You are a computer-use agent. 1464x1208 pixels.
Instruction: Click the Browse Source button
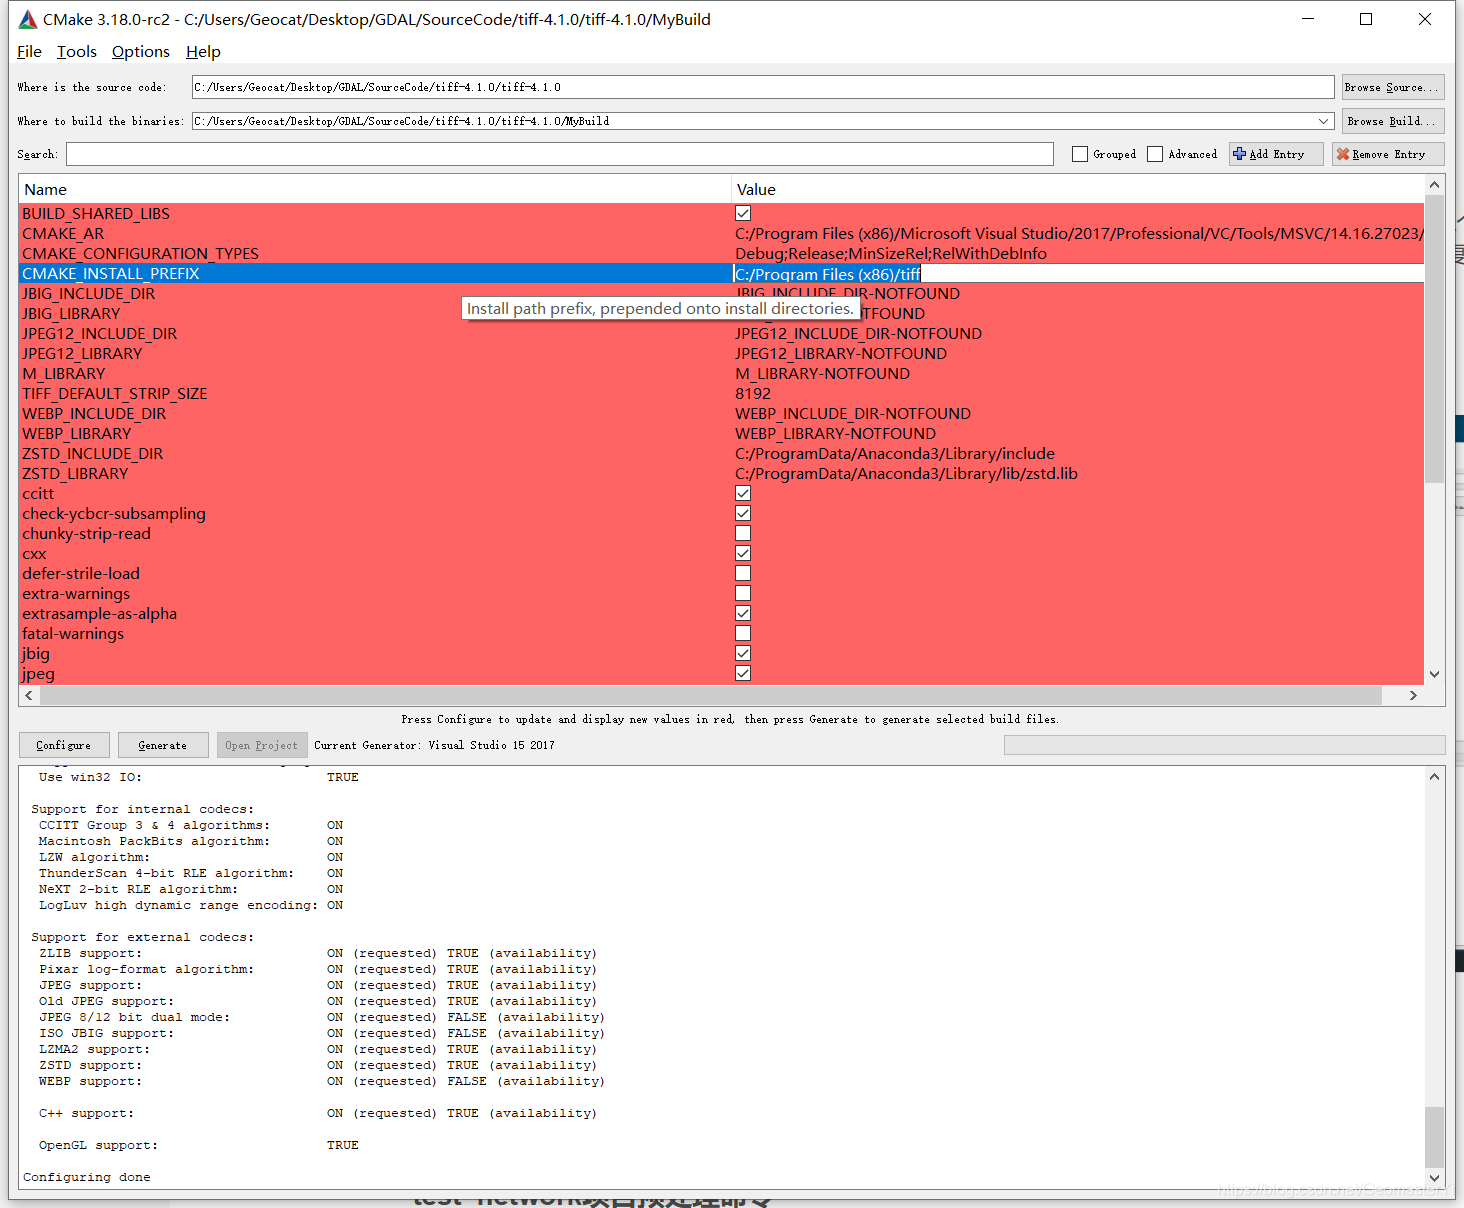pos(1393,87)
